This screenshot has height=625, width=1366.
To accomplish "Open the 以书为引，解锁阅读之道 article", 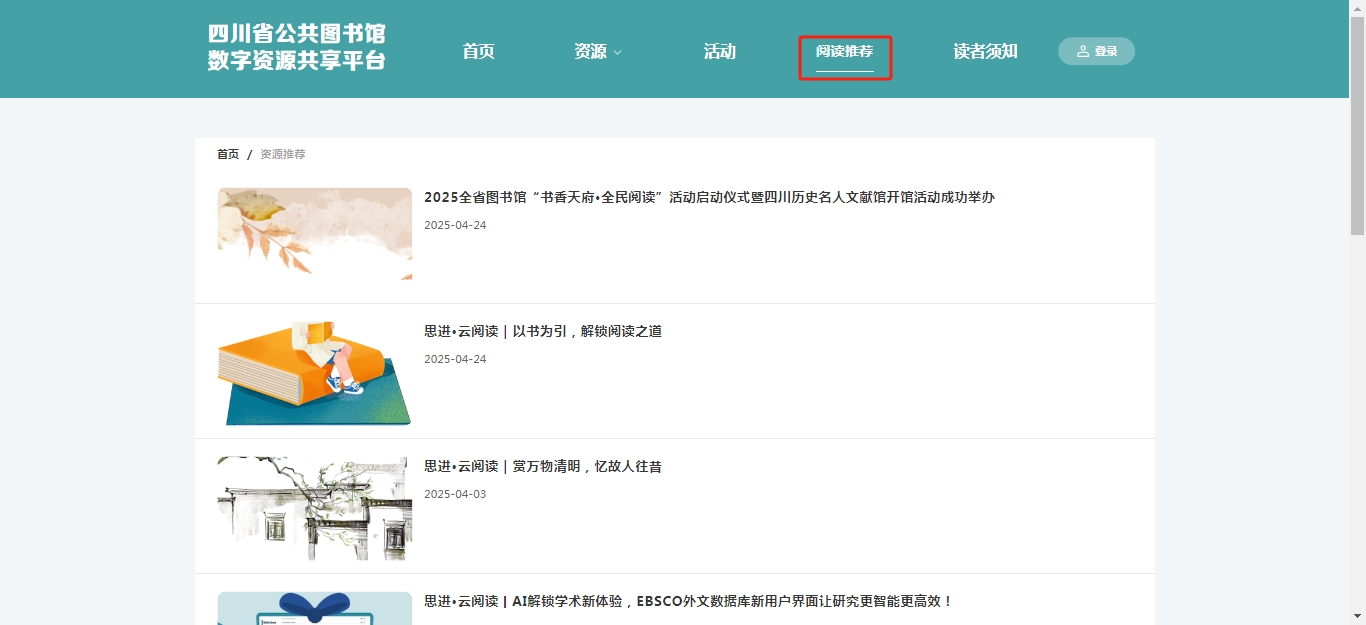I will coord(543,331).
